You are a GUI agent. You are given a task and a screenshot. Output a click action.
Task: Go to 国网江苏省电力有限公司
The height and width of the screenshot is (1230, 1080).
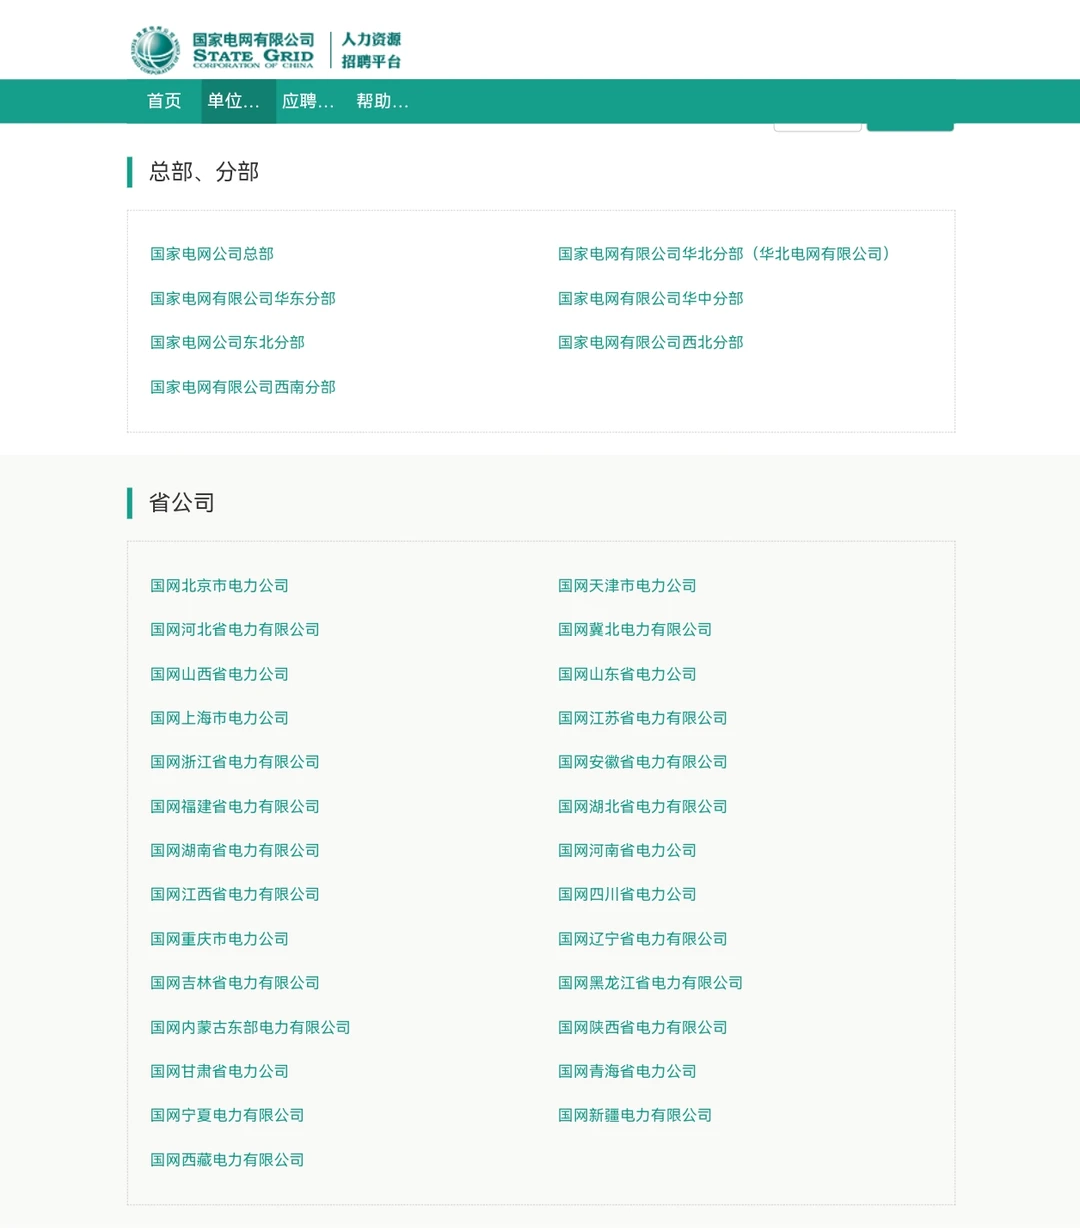coord(643,718)
